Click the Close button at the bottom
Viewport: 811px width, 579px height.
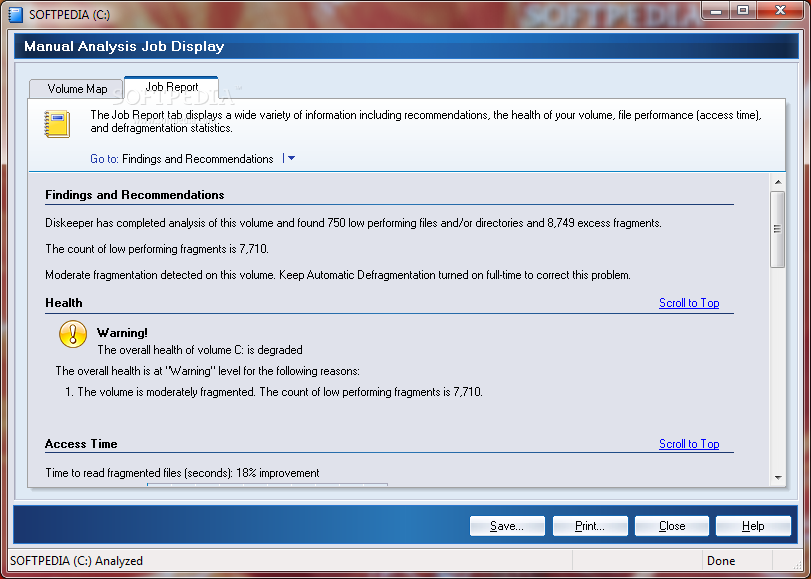672,526
